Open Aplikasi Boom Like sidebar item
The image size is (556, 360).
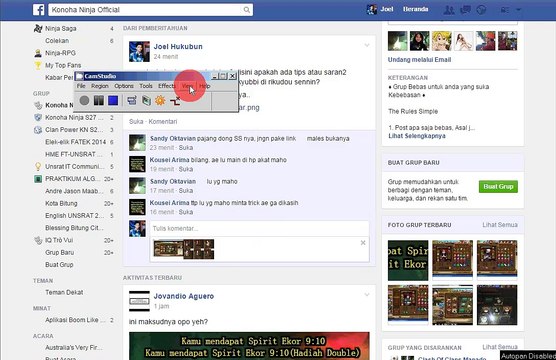[x=75, y=320]
